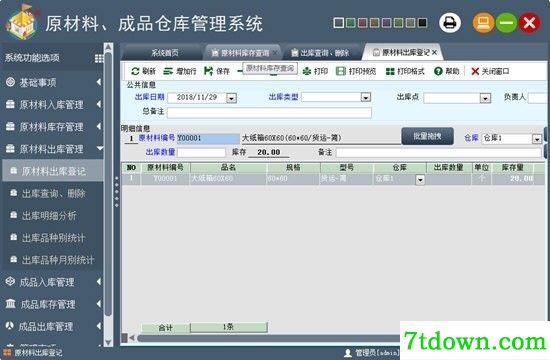Click the sidebar scroll-down arrow
The width and height of the screenshot is (550, 360).
click(x=108, y=342)
